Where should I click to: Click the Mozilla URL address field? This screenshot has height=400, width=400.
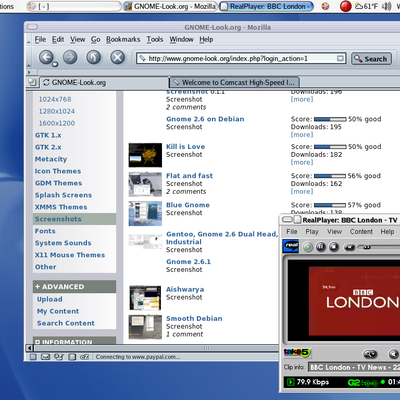point(241,59)
